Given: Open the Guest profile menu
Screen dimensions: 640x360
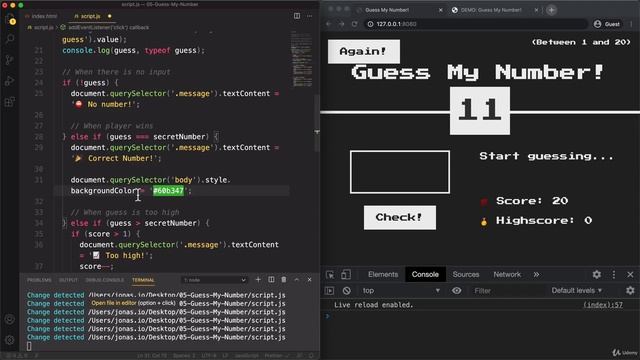Looking at the screenshot, I should (x=607, y=24).
